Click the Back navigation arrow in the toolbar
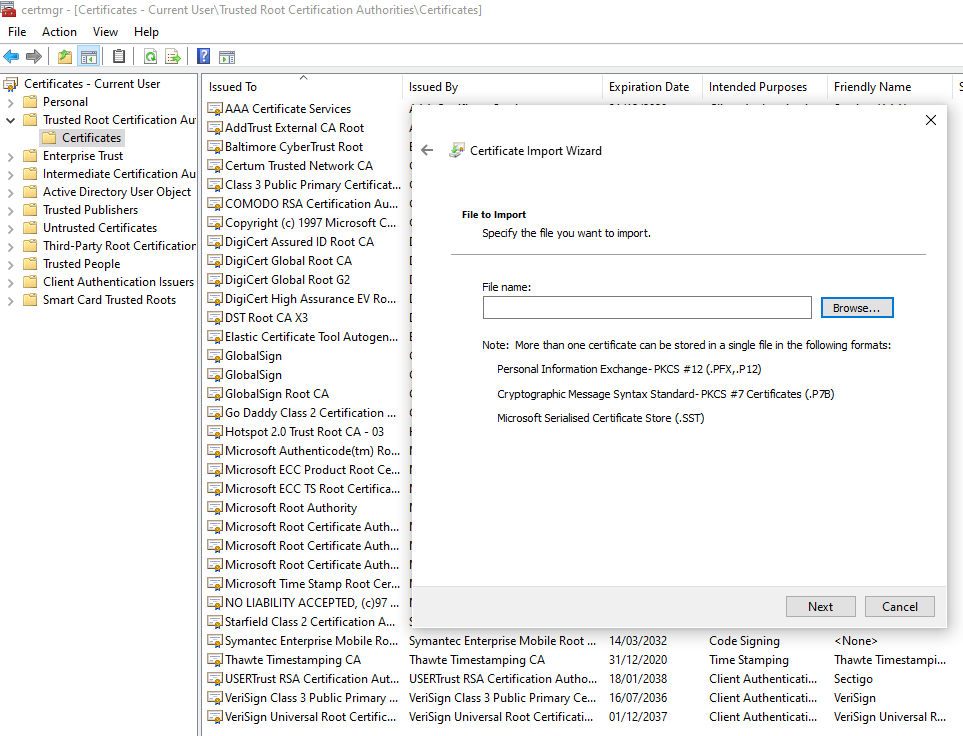 [10, 57]
